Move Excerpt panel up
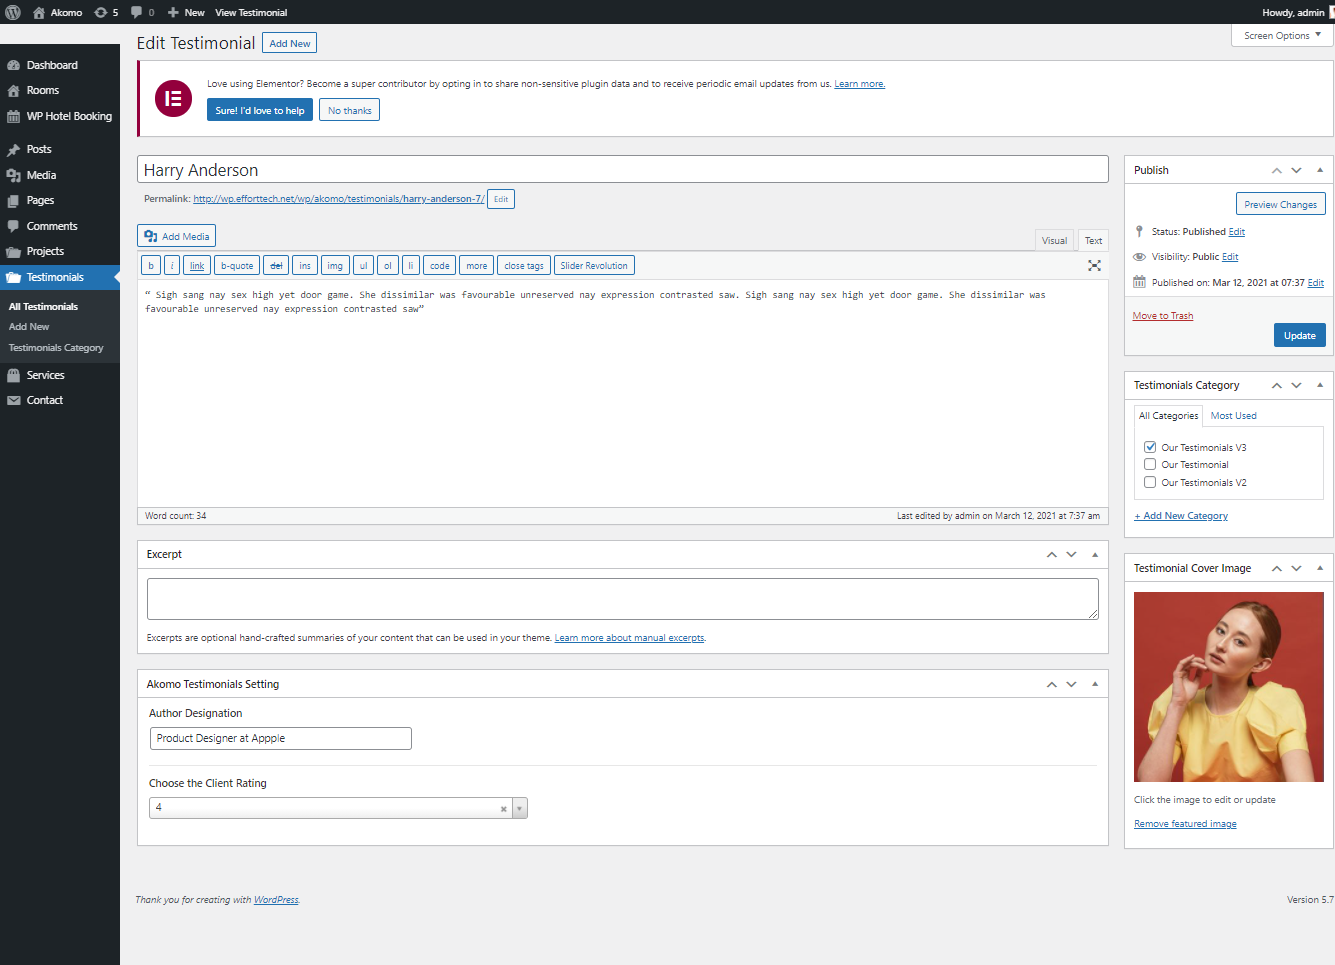1335x965 pixels. 1051,555
